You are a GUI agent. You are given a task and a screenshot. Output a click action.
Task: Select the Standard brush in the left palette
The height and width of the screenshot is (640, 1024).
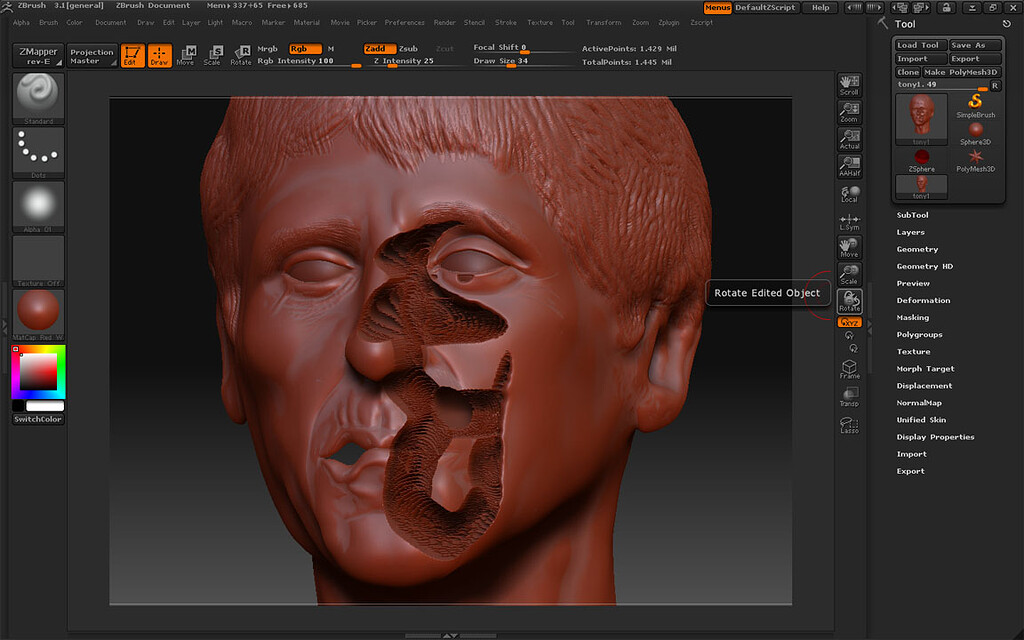[37, 95]
